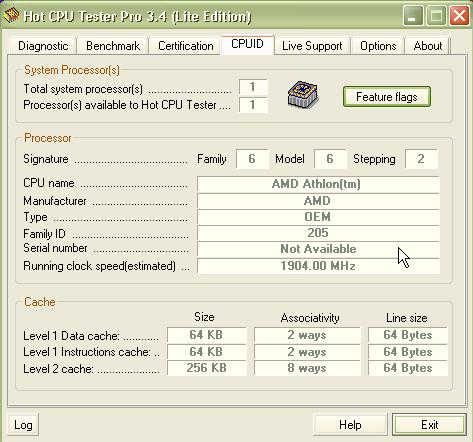473x442 pixels.
Task: Click the Processor(s) available to Hot CPU Tester value
Action: [253, 105]
